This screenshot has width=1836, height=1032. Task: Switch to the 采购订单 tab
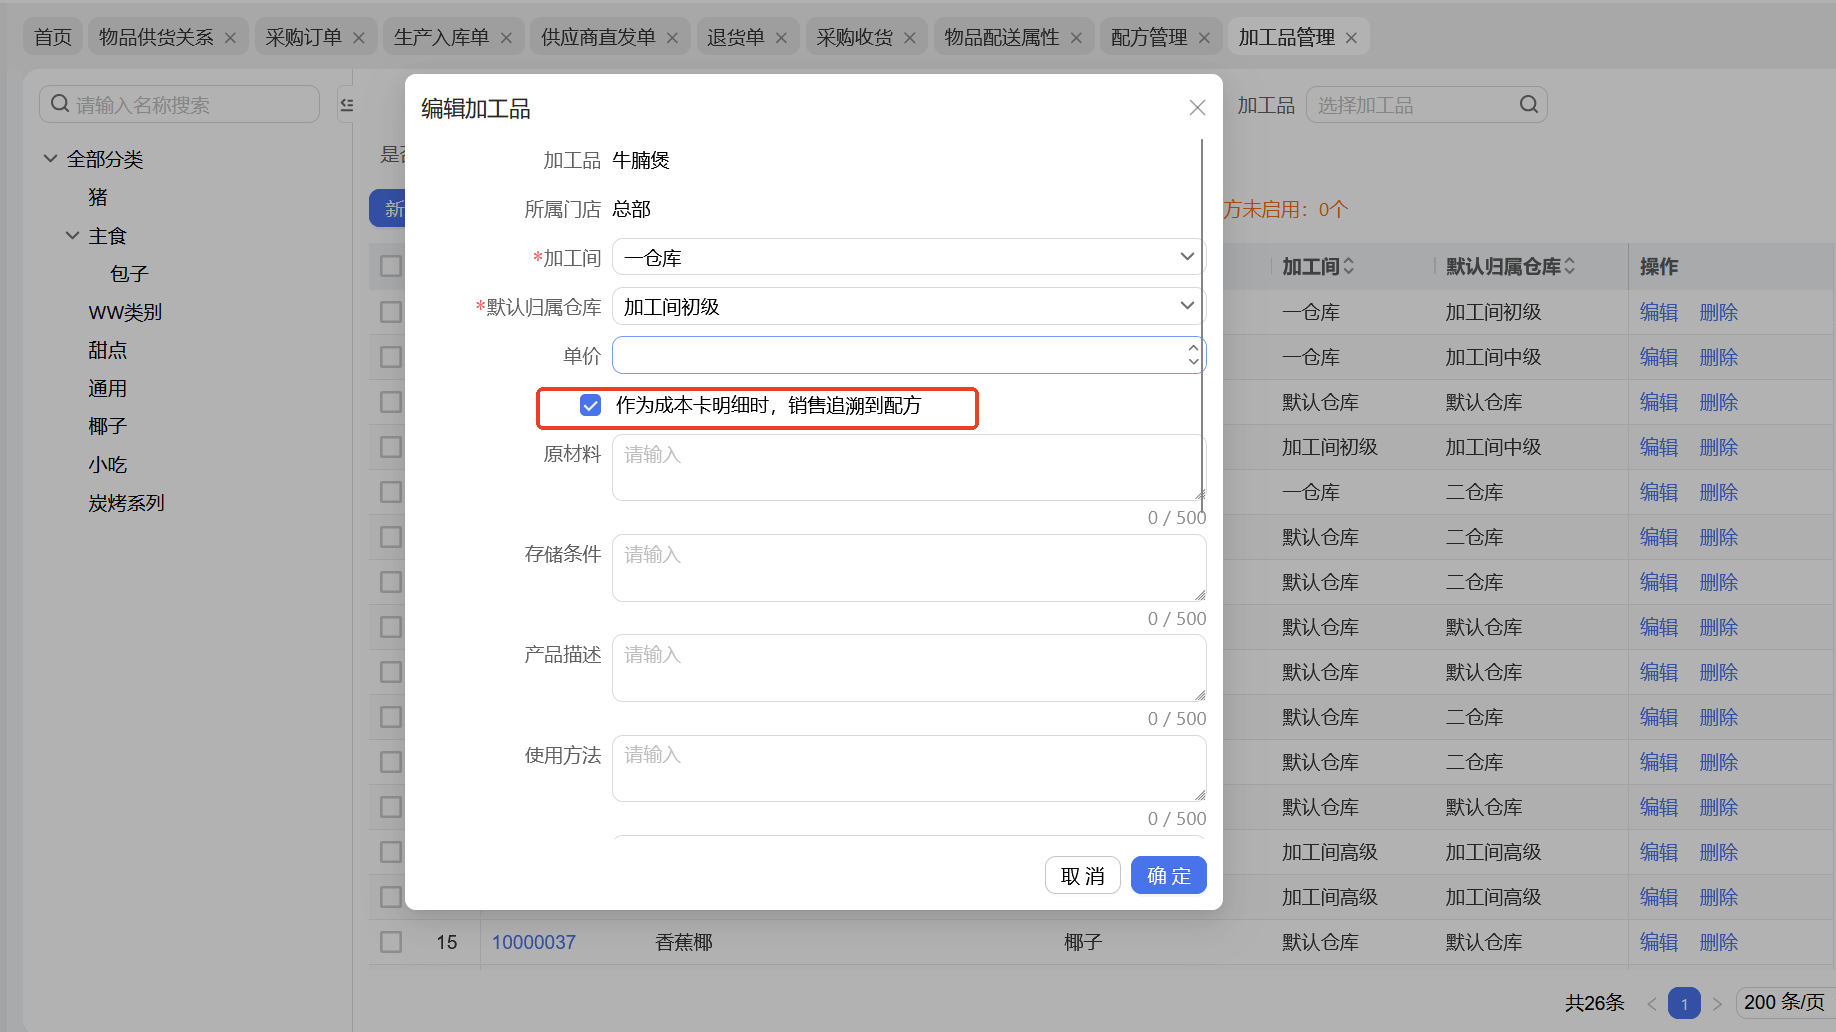coord(304,37)
